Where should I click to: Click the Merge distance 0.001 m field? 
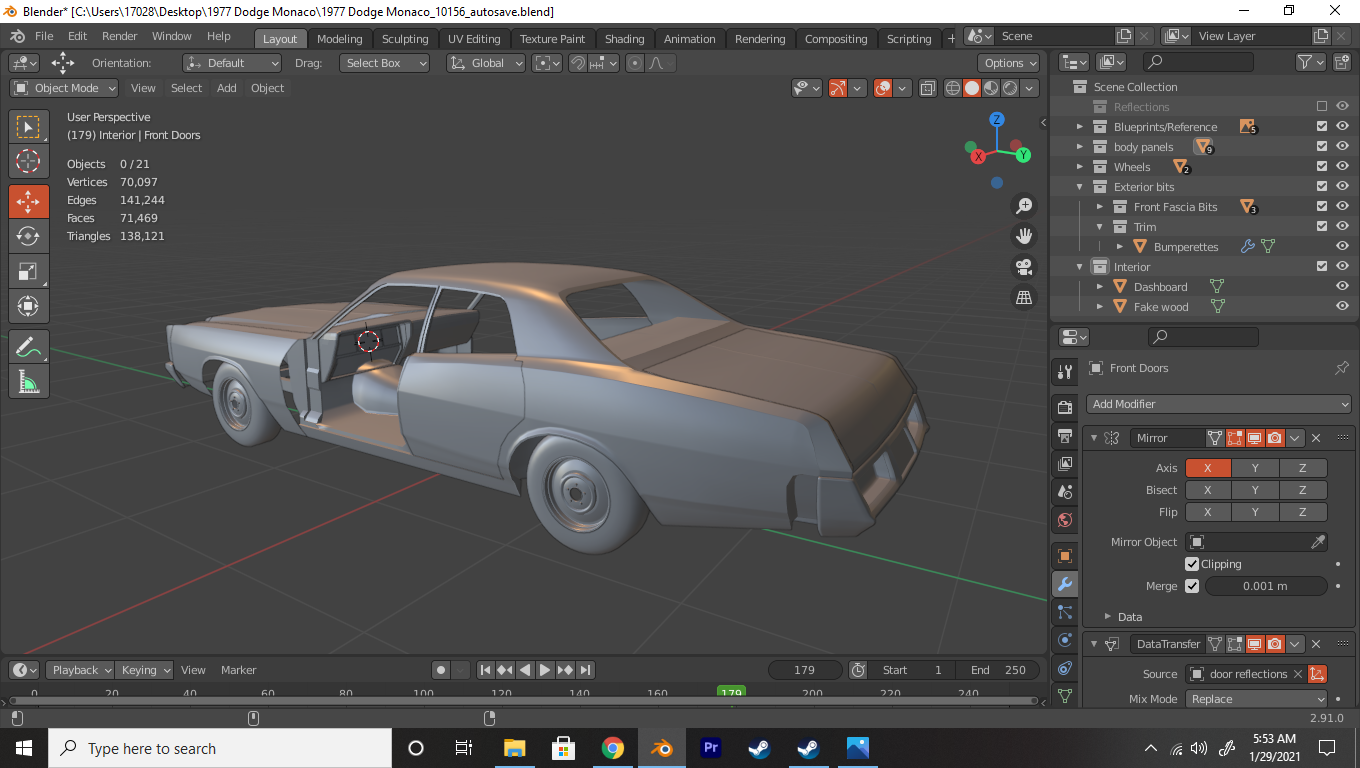click(1265, 586)
